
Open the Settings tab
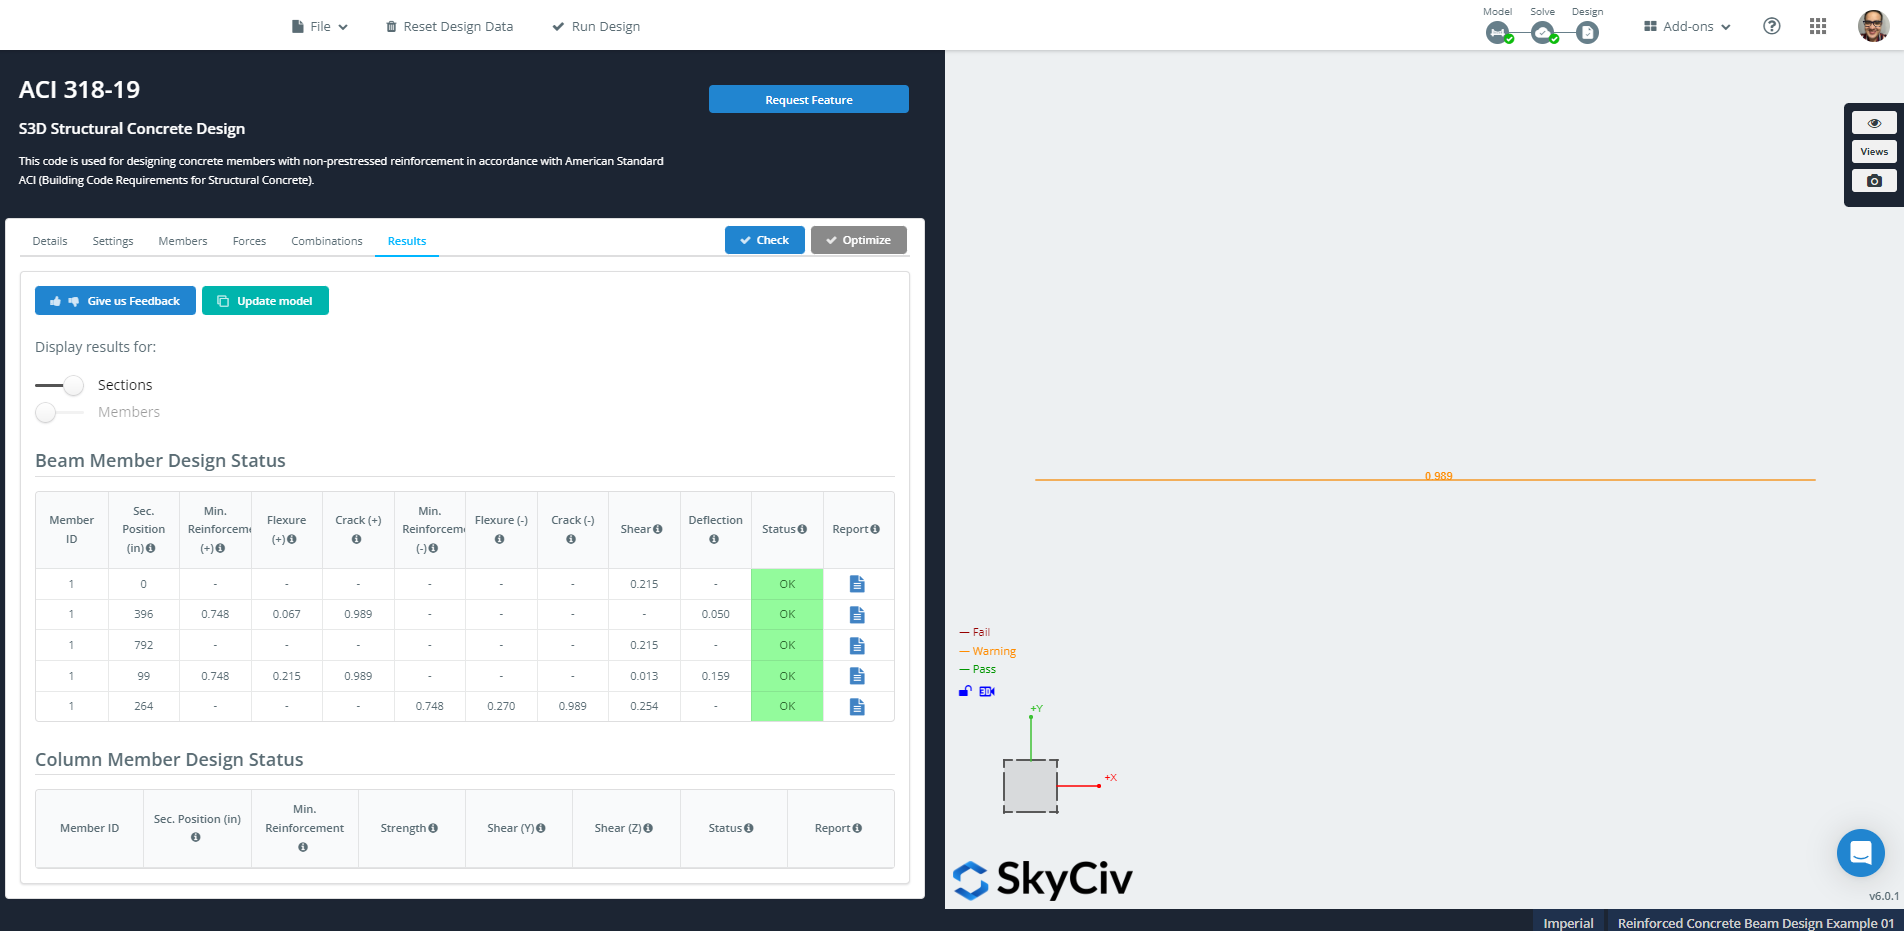(x=112, y=240)
